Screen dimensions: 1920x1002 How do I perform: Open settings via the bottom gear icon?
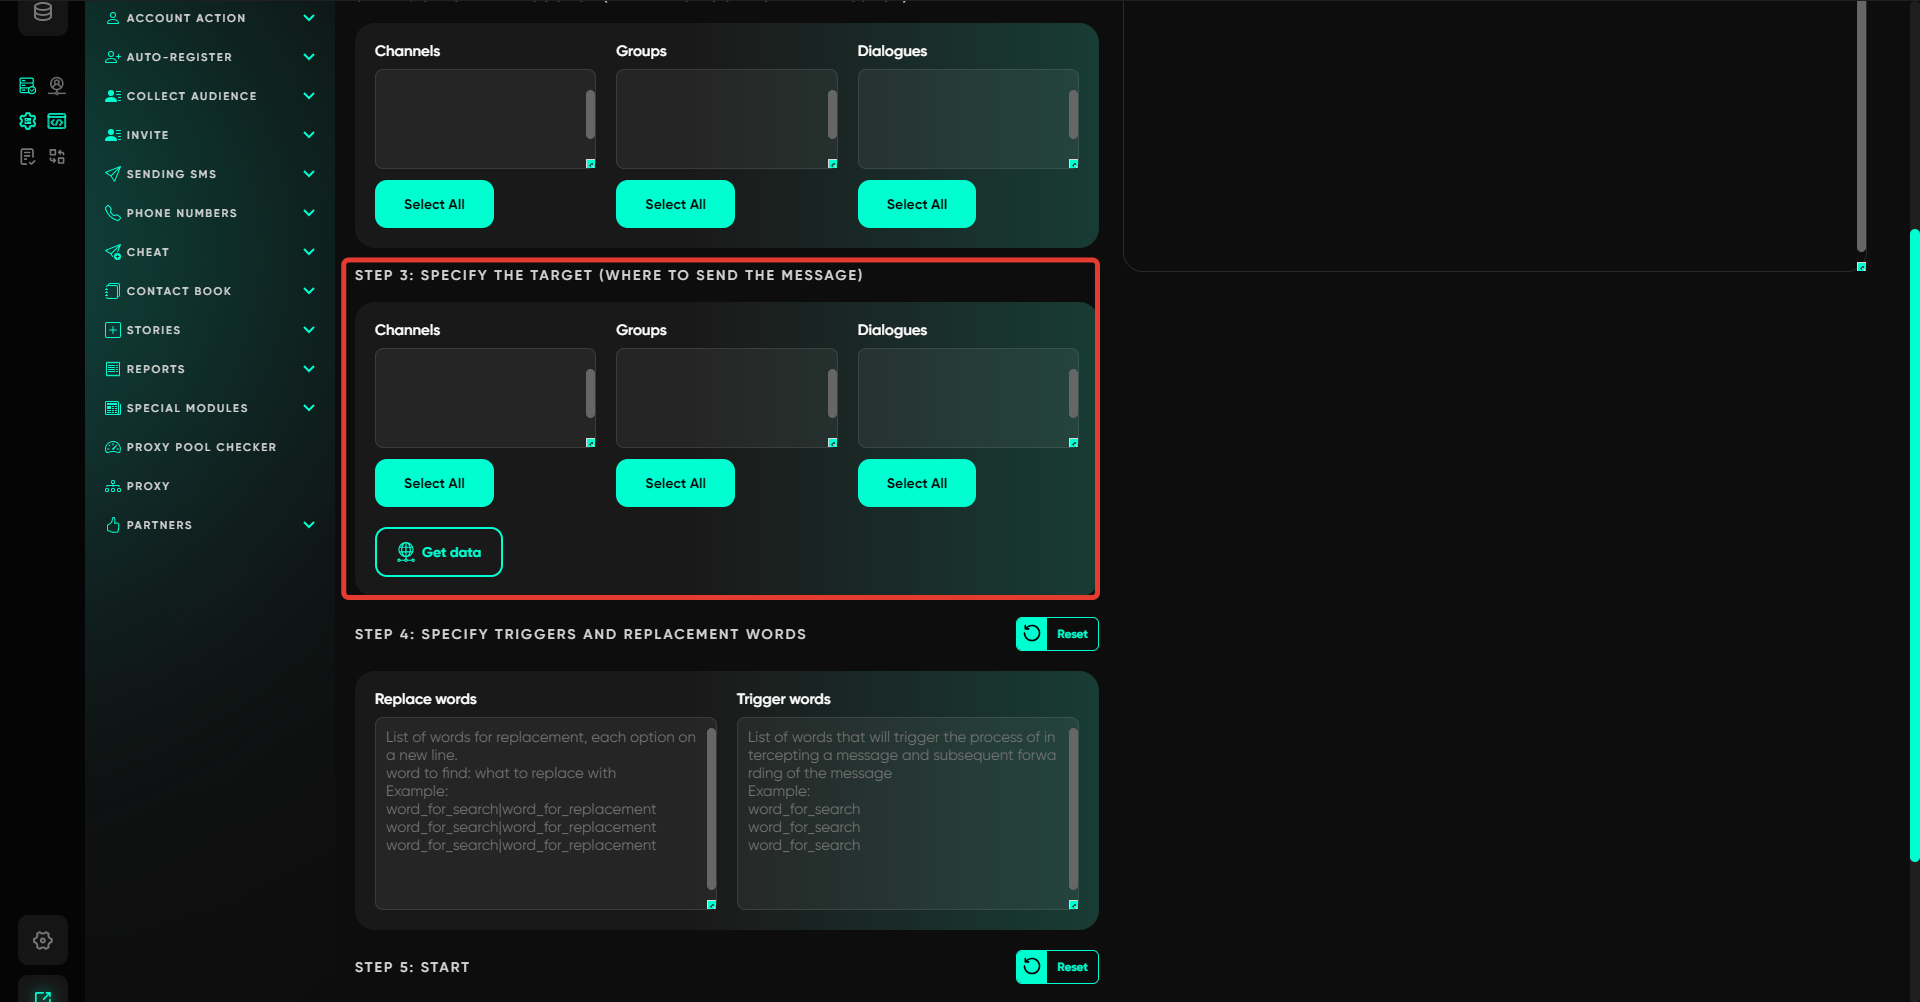(x=43, y=940)
